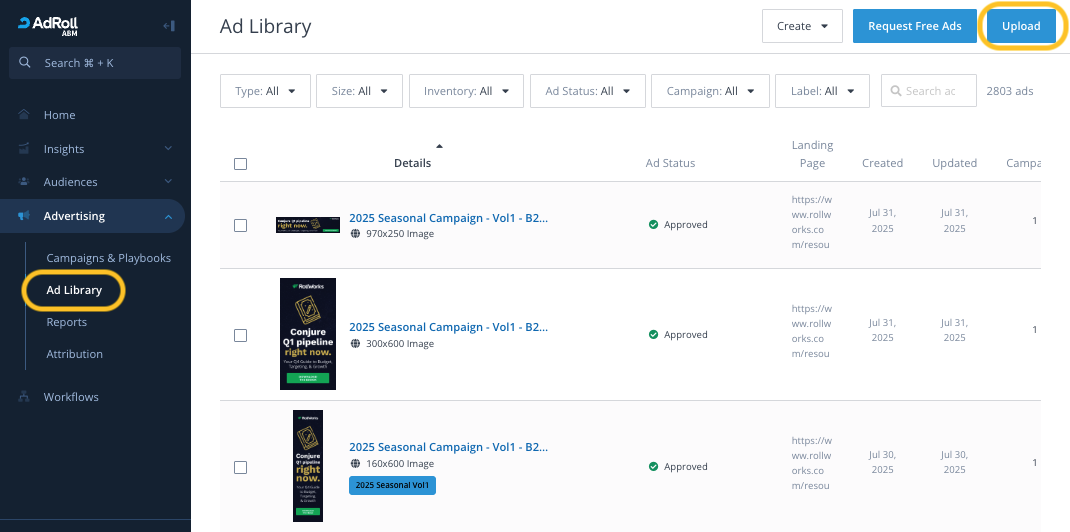Select the checkbox for the 300x600 Image ad
Image resolution: width=1070 pixels, height=532 pixels.
coord(240,335)
